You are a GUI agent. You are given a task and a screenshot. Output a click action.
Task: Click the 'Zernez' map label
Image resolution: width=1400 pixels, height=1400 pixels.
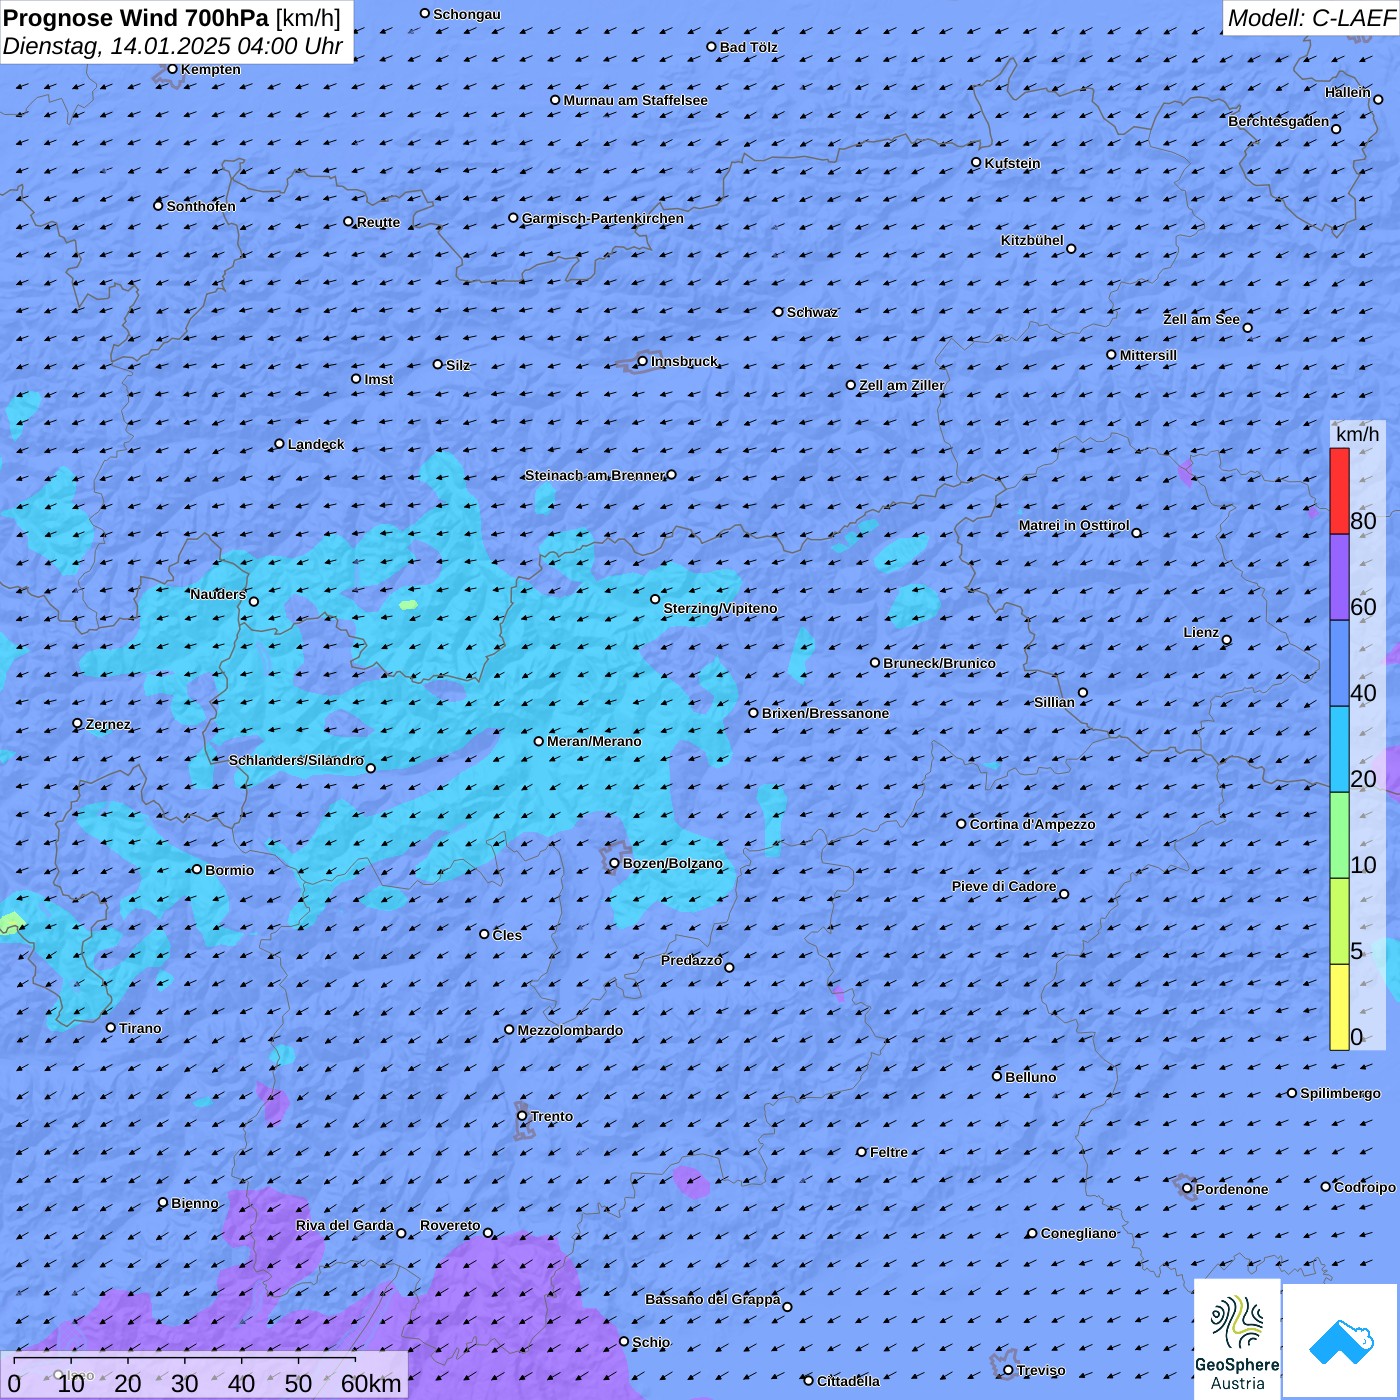108,724
